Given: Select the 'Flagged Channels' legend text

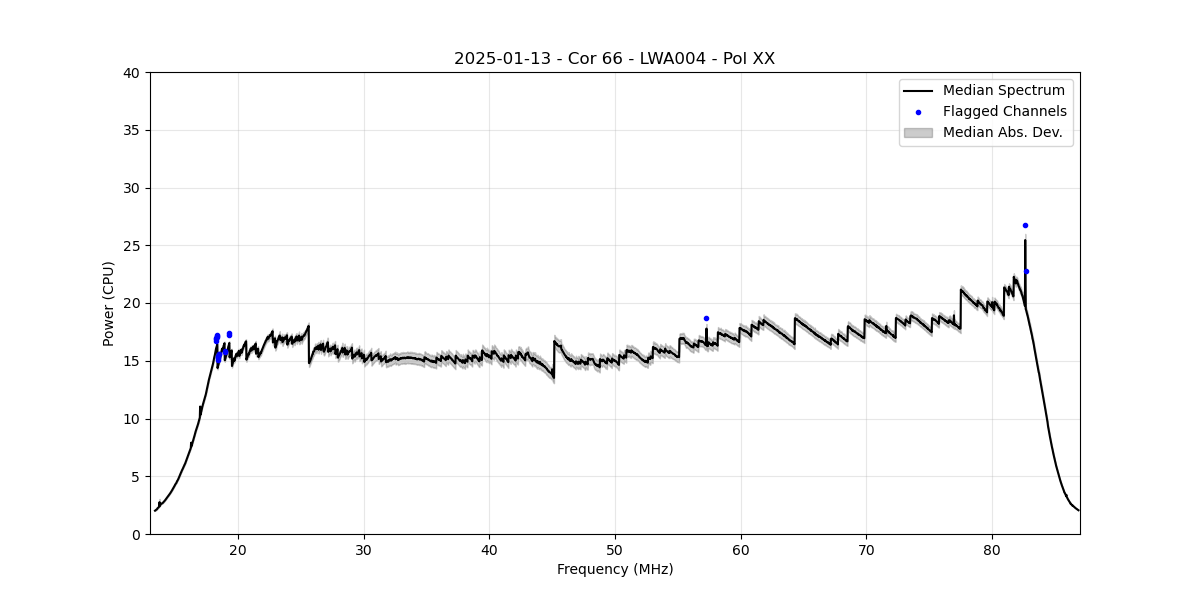Looking at the screenshot, I should tap(1004, 112).
